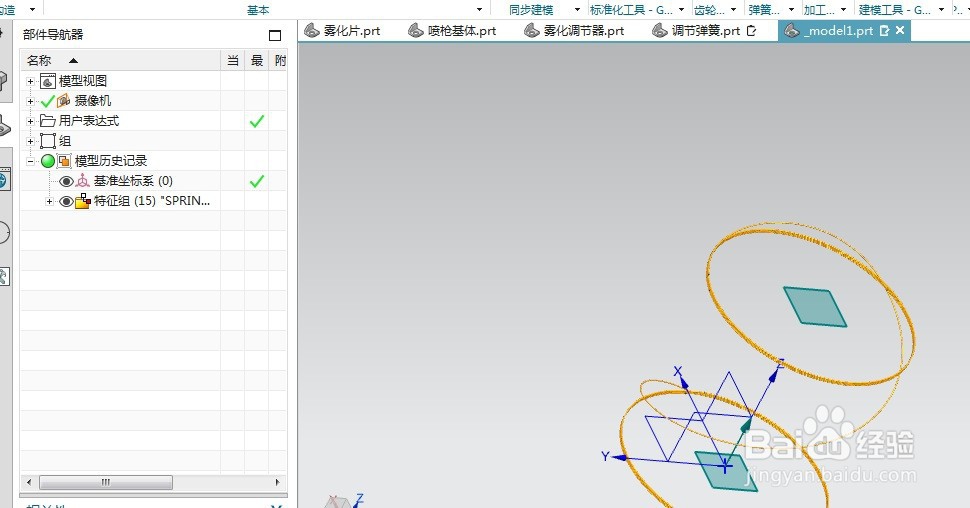Select the 基准坐标系 (0) feature

coord(133,181)
